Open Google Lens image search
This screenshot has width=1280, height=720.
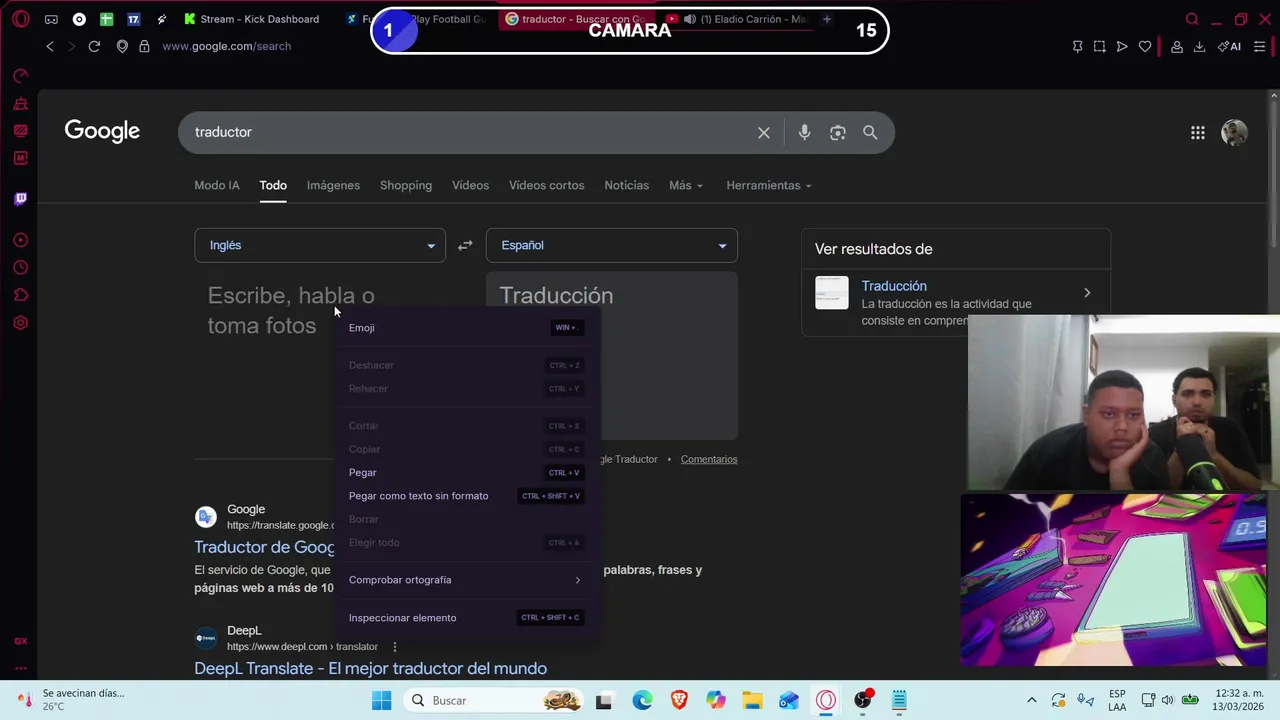[838, 132]
